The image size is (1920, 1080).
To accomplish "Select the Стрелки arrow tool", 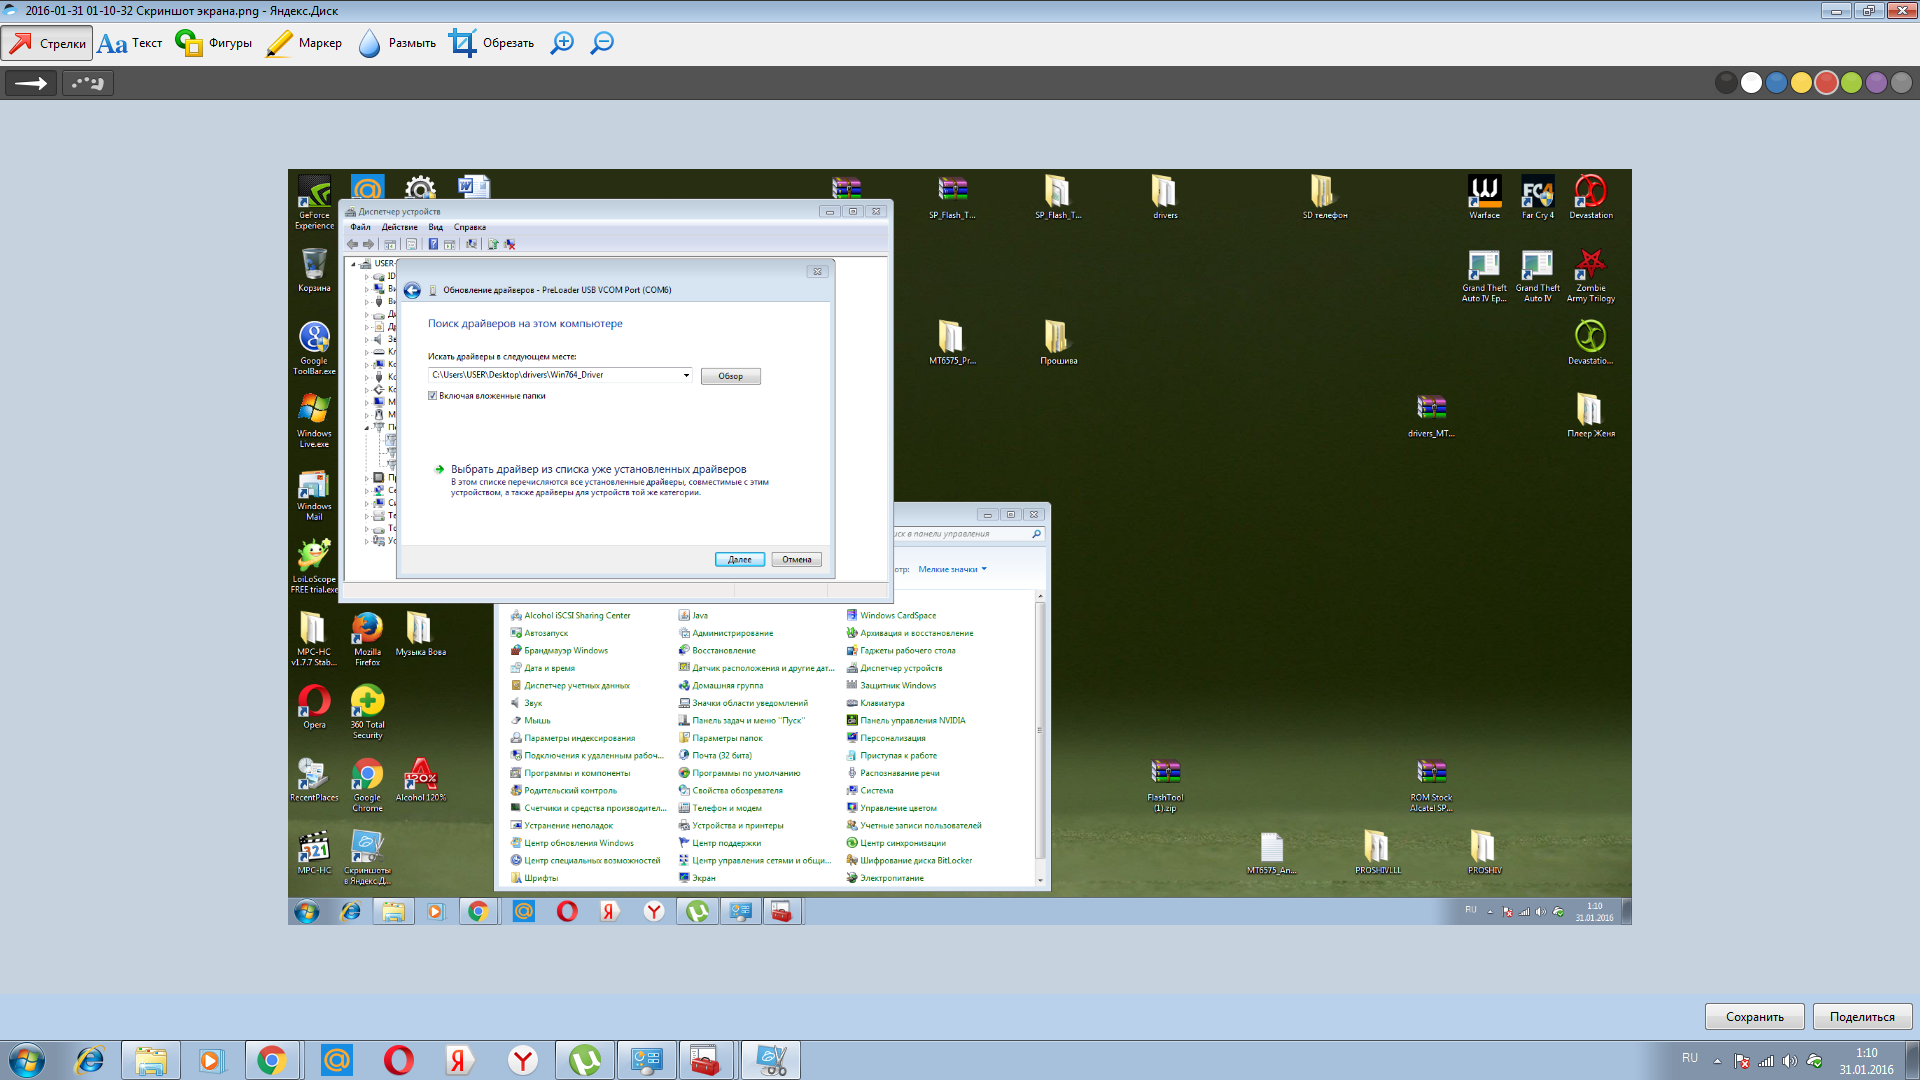I will (x=48, y=43).
